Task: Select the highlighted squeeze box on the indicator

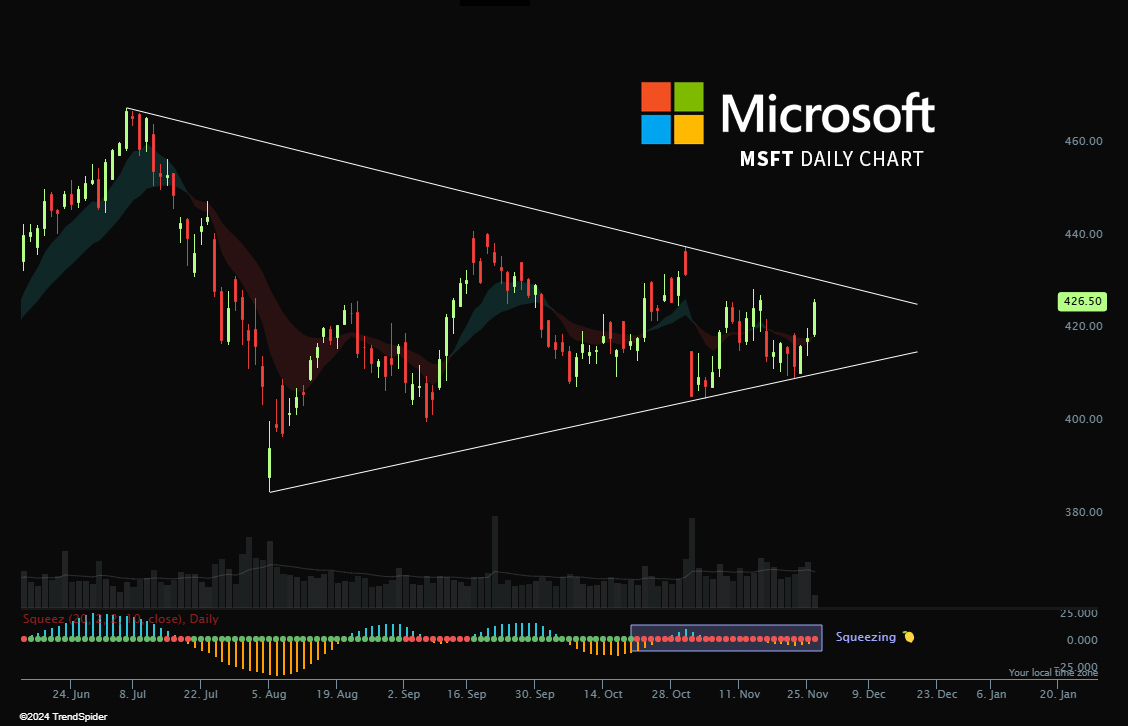Action: click(x=727, y=638)
